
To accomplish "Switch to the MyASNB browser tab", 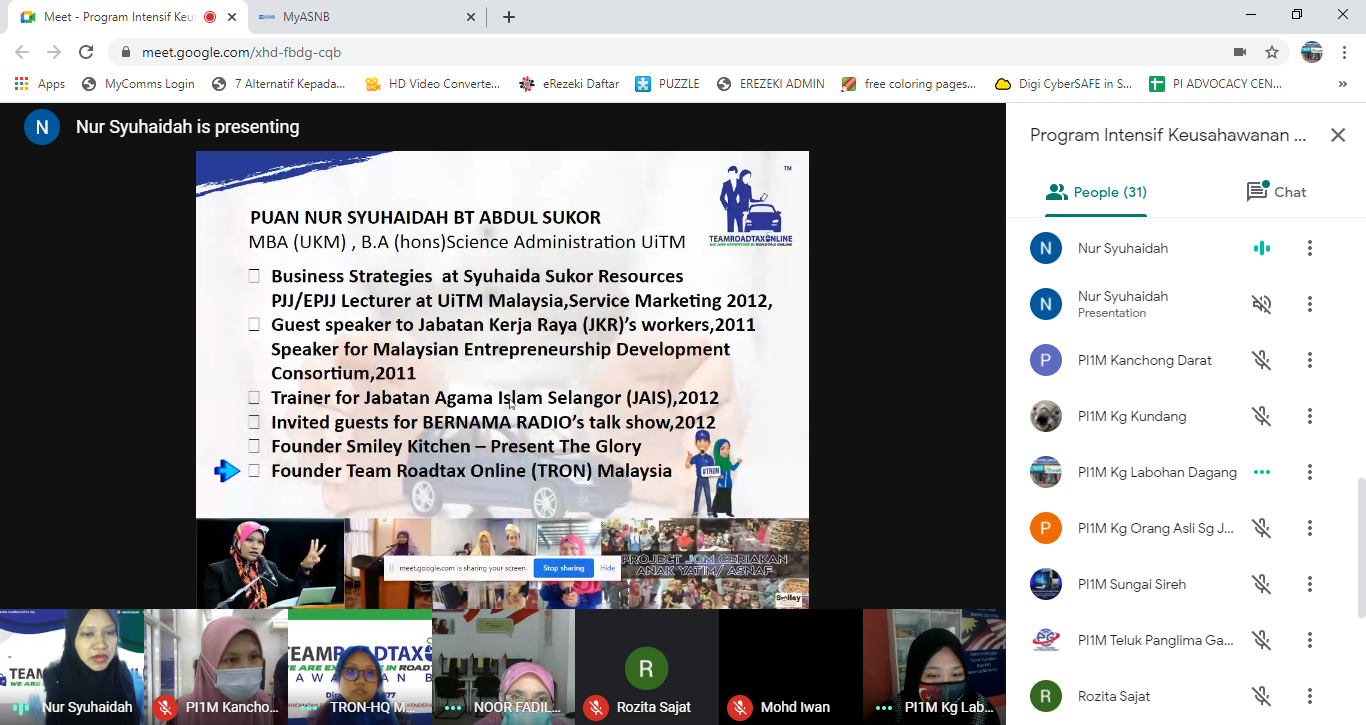I will pos(364,17).
